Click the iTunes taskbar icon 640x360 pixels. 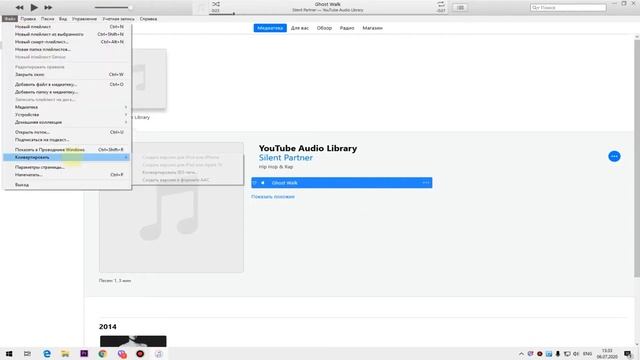(x=159, y=353)
